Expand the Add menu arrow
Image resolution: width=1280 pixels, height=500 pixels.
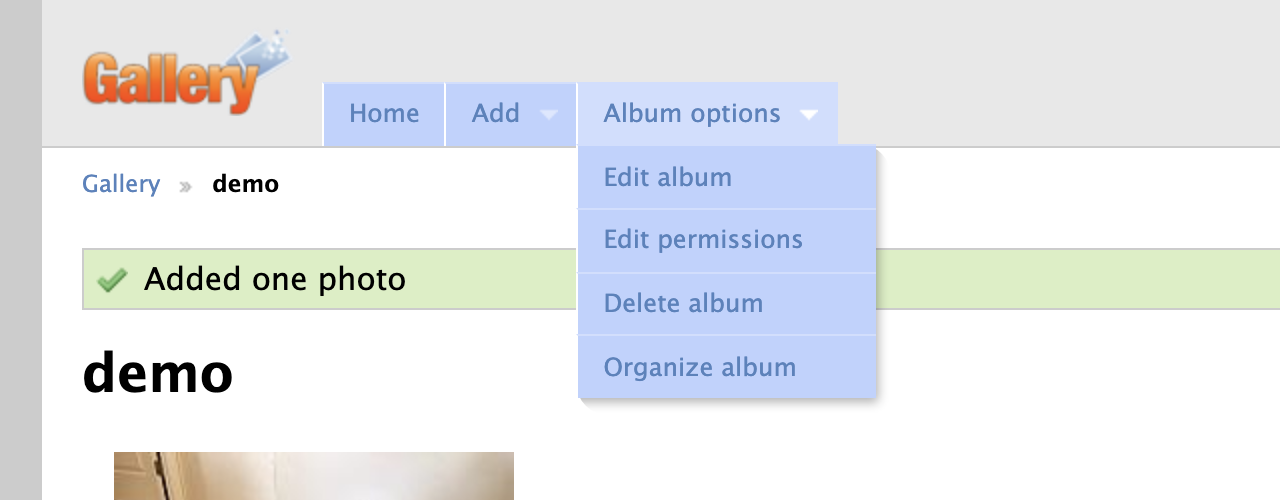click(548, 114)
